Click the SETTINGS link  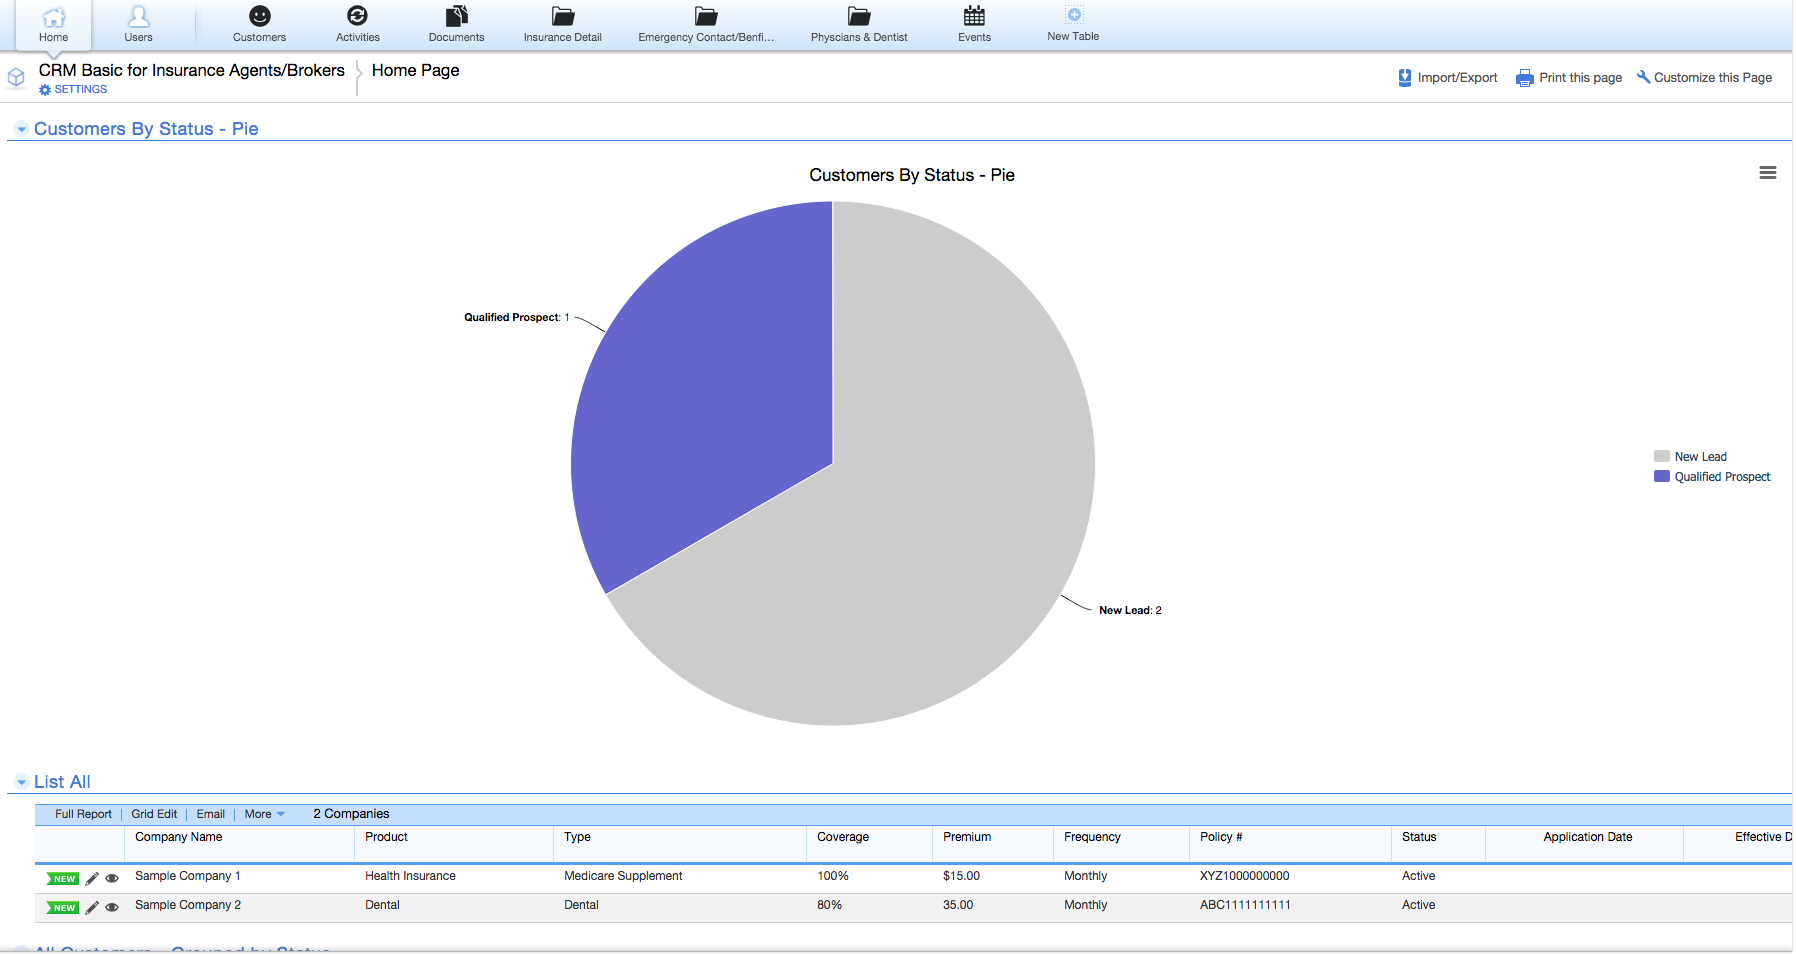coord(81,90)
